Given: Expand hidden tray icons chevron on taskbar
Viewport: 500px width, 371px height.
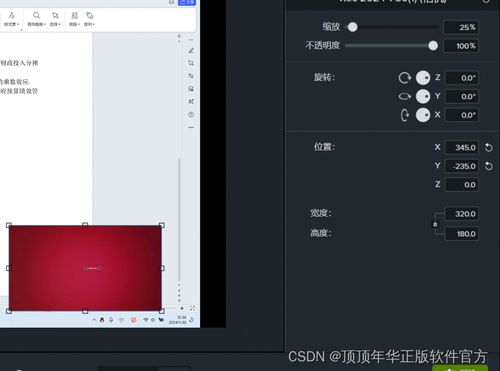Looking at the screenshot, I should [x=94, y=320].
